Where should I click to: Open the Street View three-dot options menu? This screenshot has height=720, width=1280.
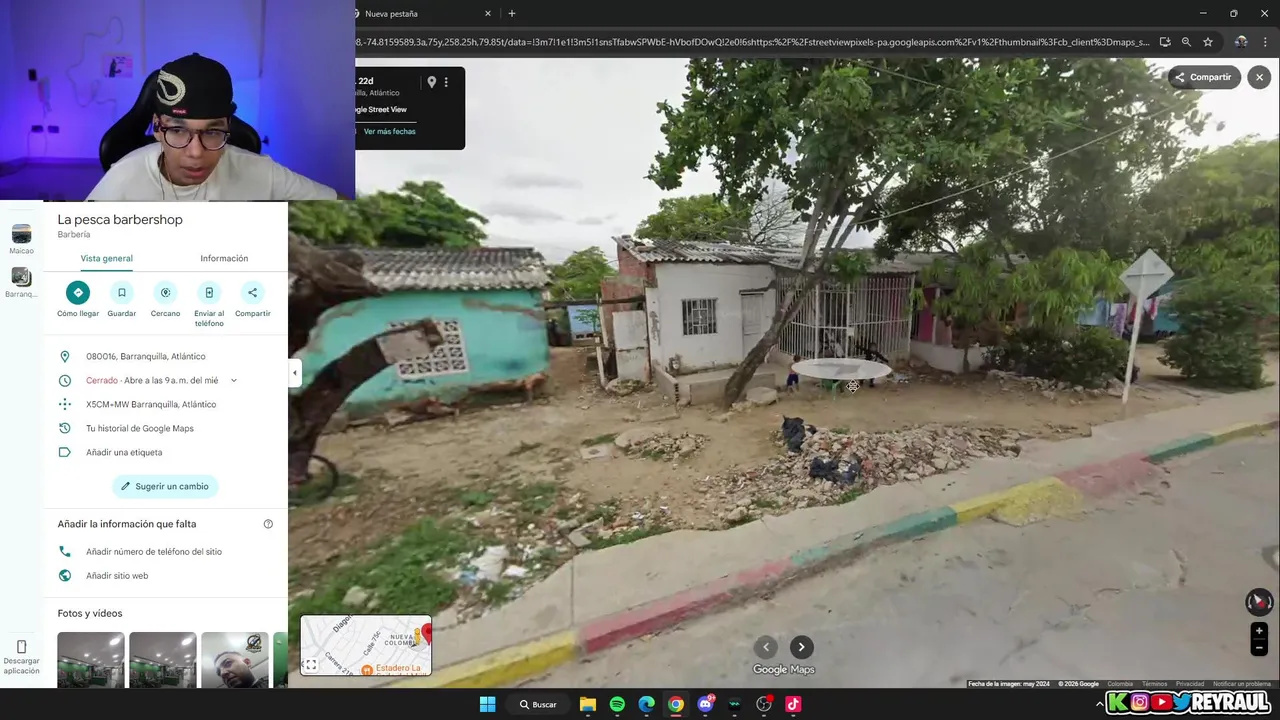click(x=446, y=82)
